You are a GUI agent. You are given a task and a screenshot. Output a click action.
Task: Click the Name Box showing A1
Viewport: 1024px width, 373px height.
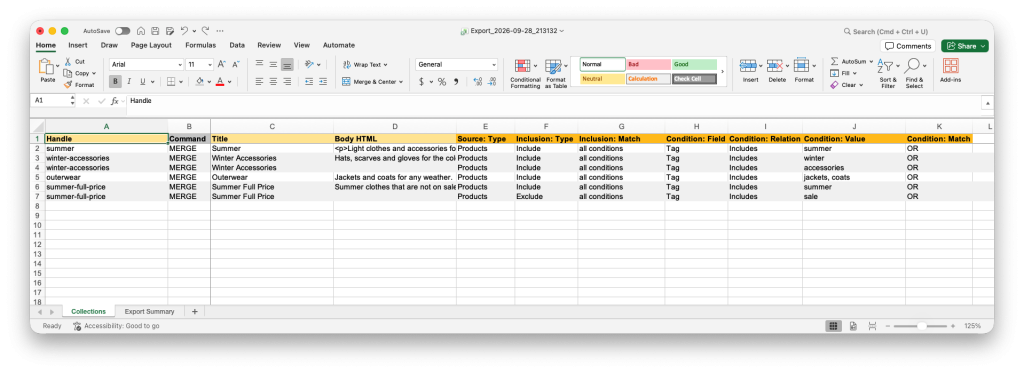53,101
